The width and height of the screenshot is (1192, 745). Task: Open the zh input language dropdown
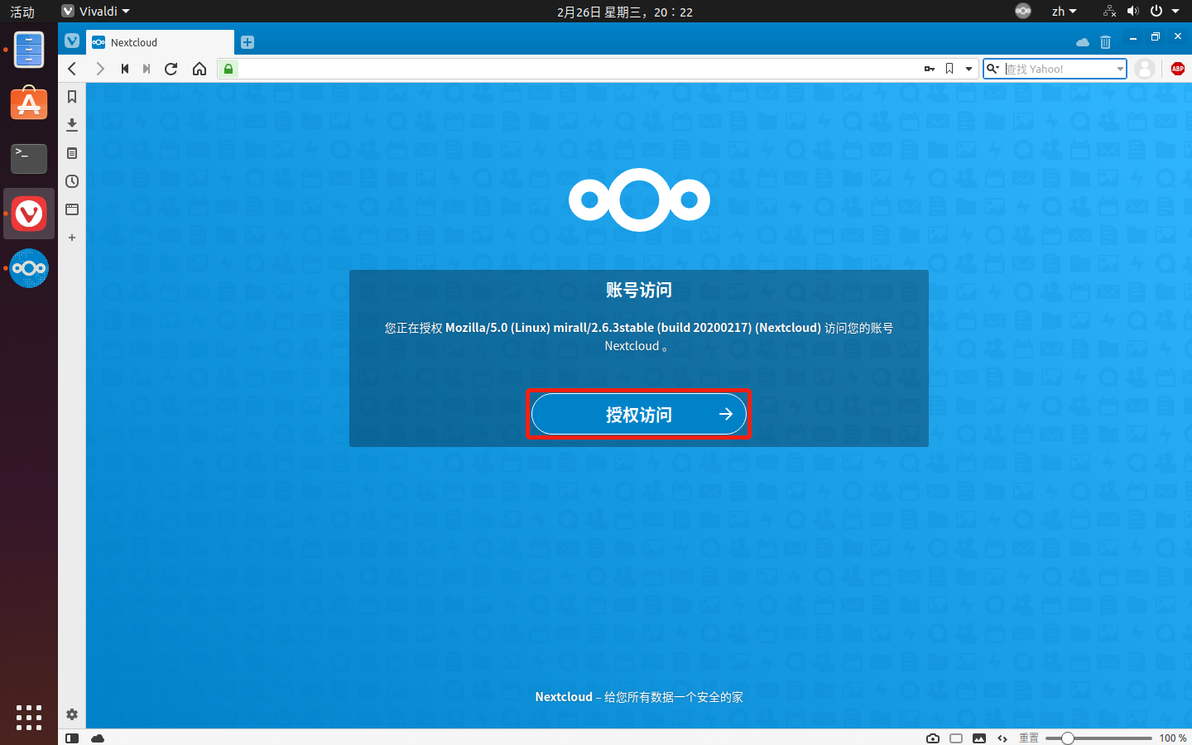click(x=1064, y=11)
